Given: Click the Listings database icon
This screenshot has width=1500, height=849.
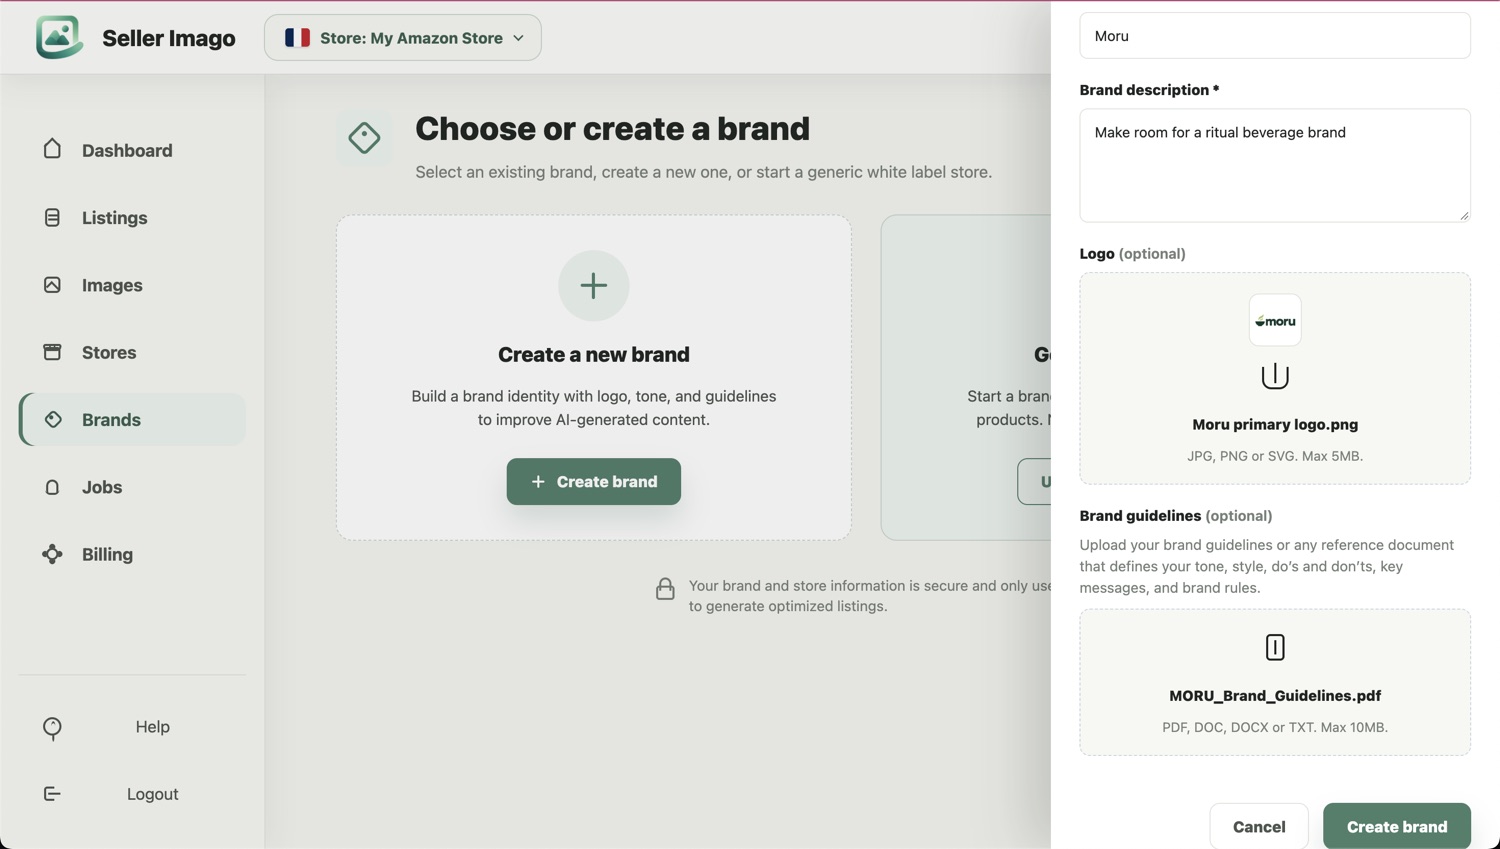Looking at the screenshot, I should click(x=52, y=217).
